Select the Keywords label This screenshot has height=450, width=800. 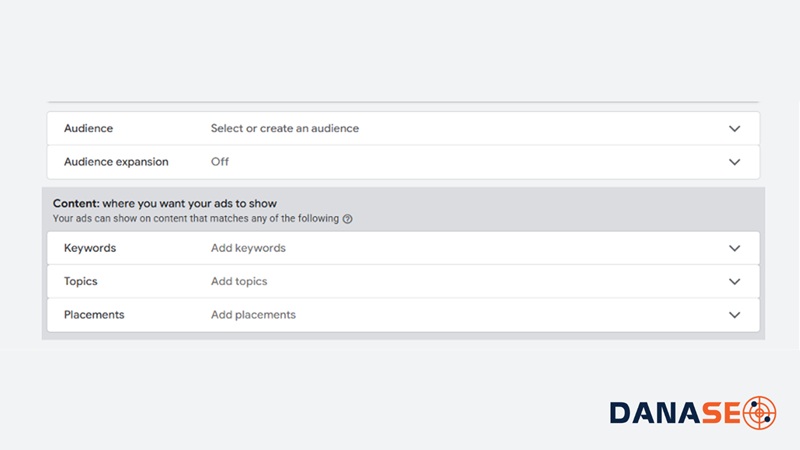90,248
